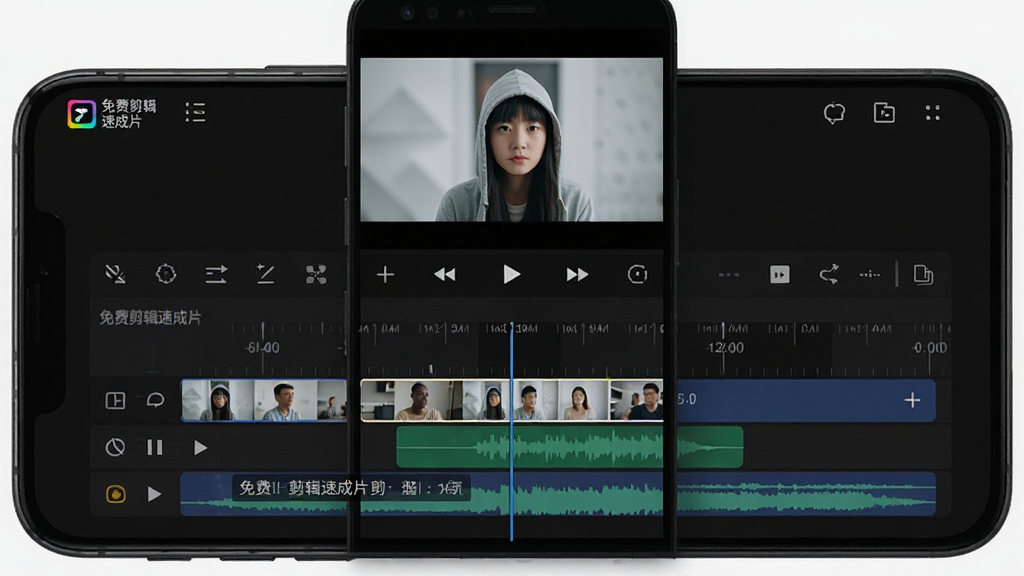Play the green audio track beside the pause icon
The height and width of the screenshot is (576, 1024).
200,447
